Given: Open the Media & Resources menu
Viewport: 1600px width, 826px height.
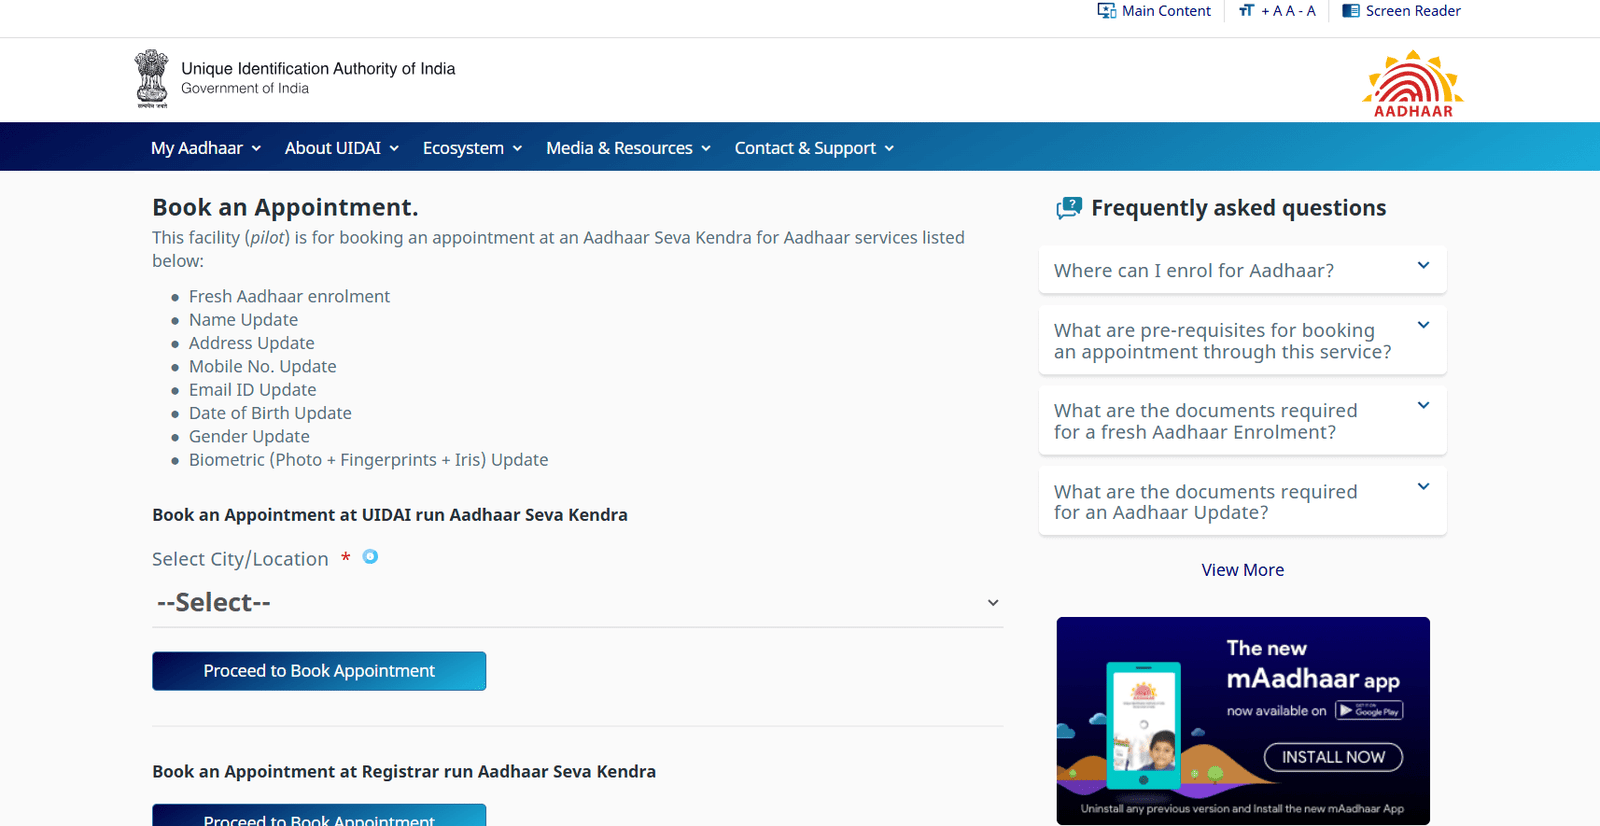Looking at the screenshot, I should point(628,148).
